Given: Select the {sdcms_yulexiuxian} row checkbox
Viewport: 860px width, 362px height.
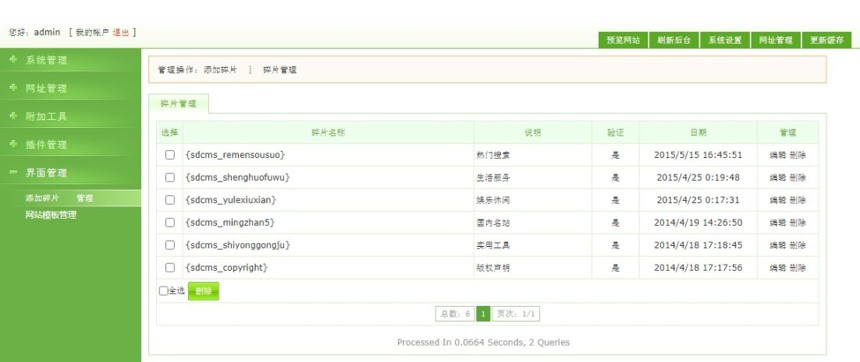Looking at the screenshot, I should (x=170, y=200).
